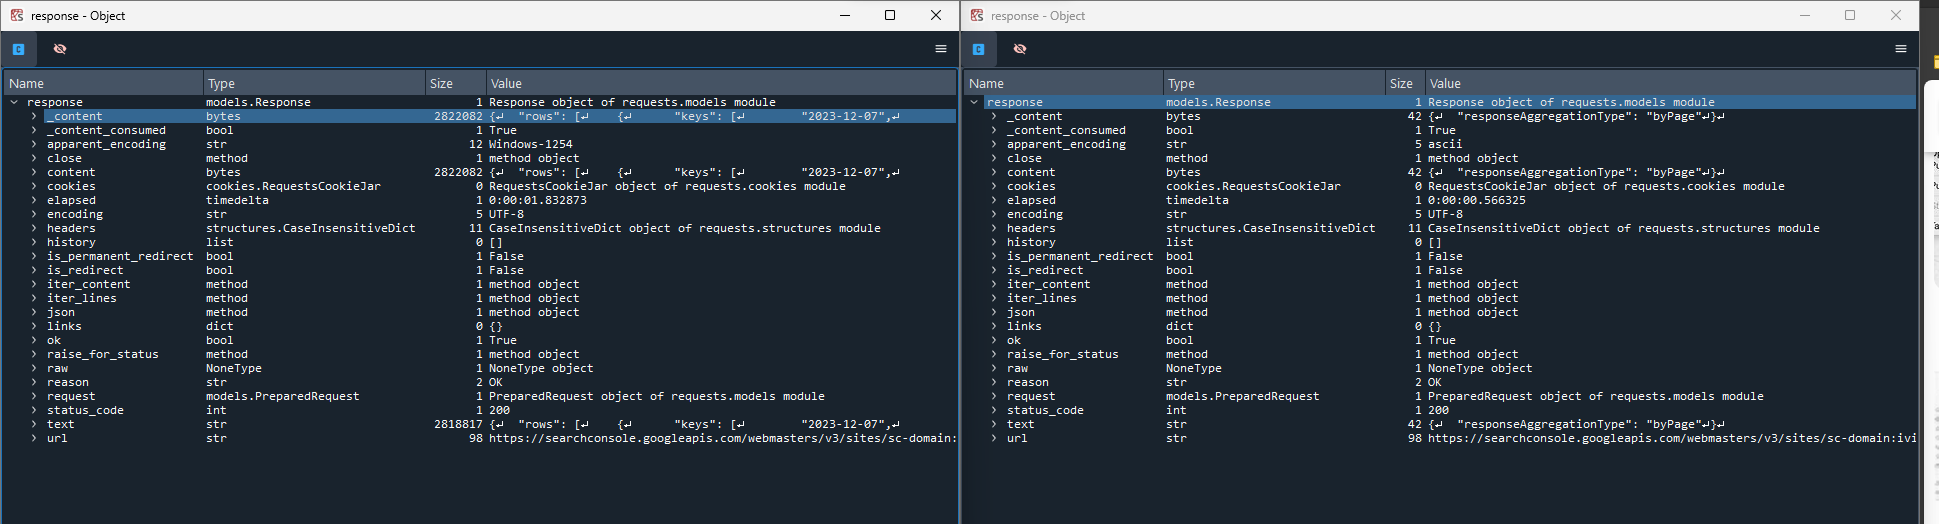Toggle special attributes eye icon in left window
Image resolution: width=1939 pixels, height=524 pixels.
[60, 49]
